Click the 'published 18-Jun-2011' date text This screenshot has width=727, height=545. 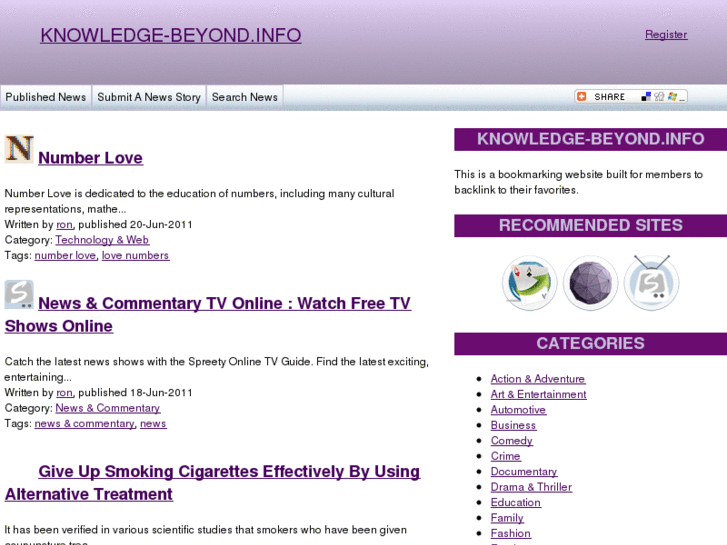(135, 393)
